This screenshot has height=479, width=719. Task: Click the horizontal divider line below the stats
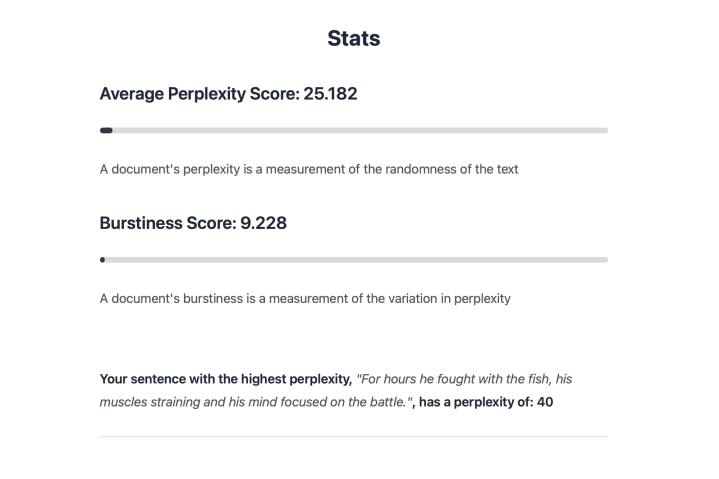(353, 436)
